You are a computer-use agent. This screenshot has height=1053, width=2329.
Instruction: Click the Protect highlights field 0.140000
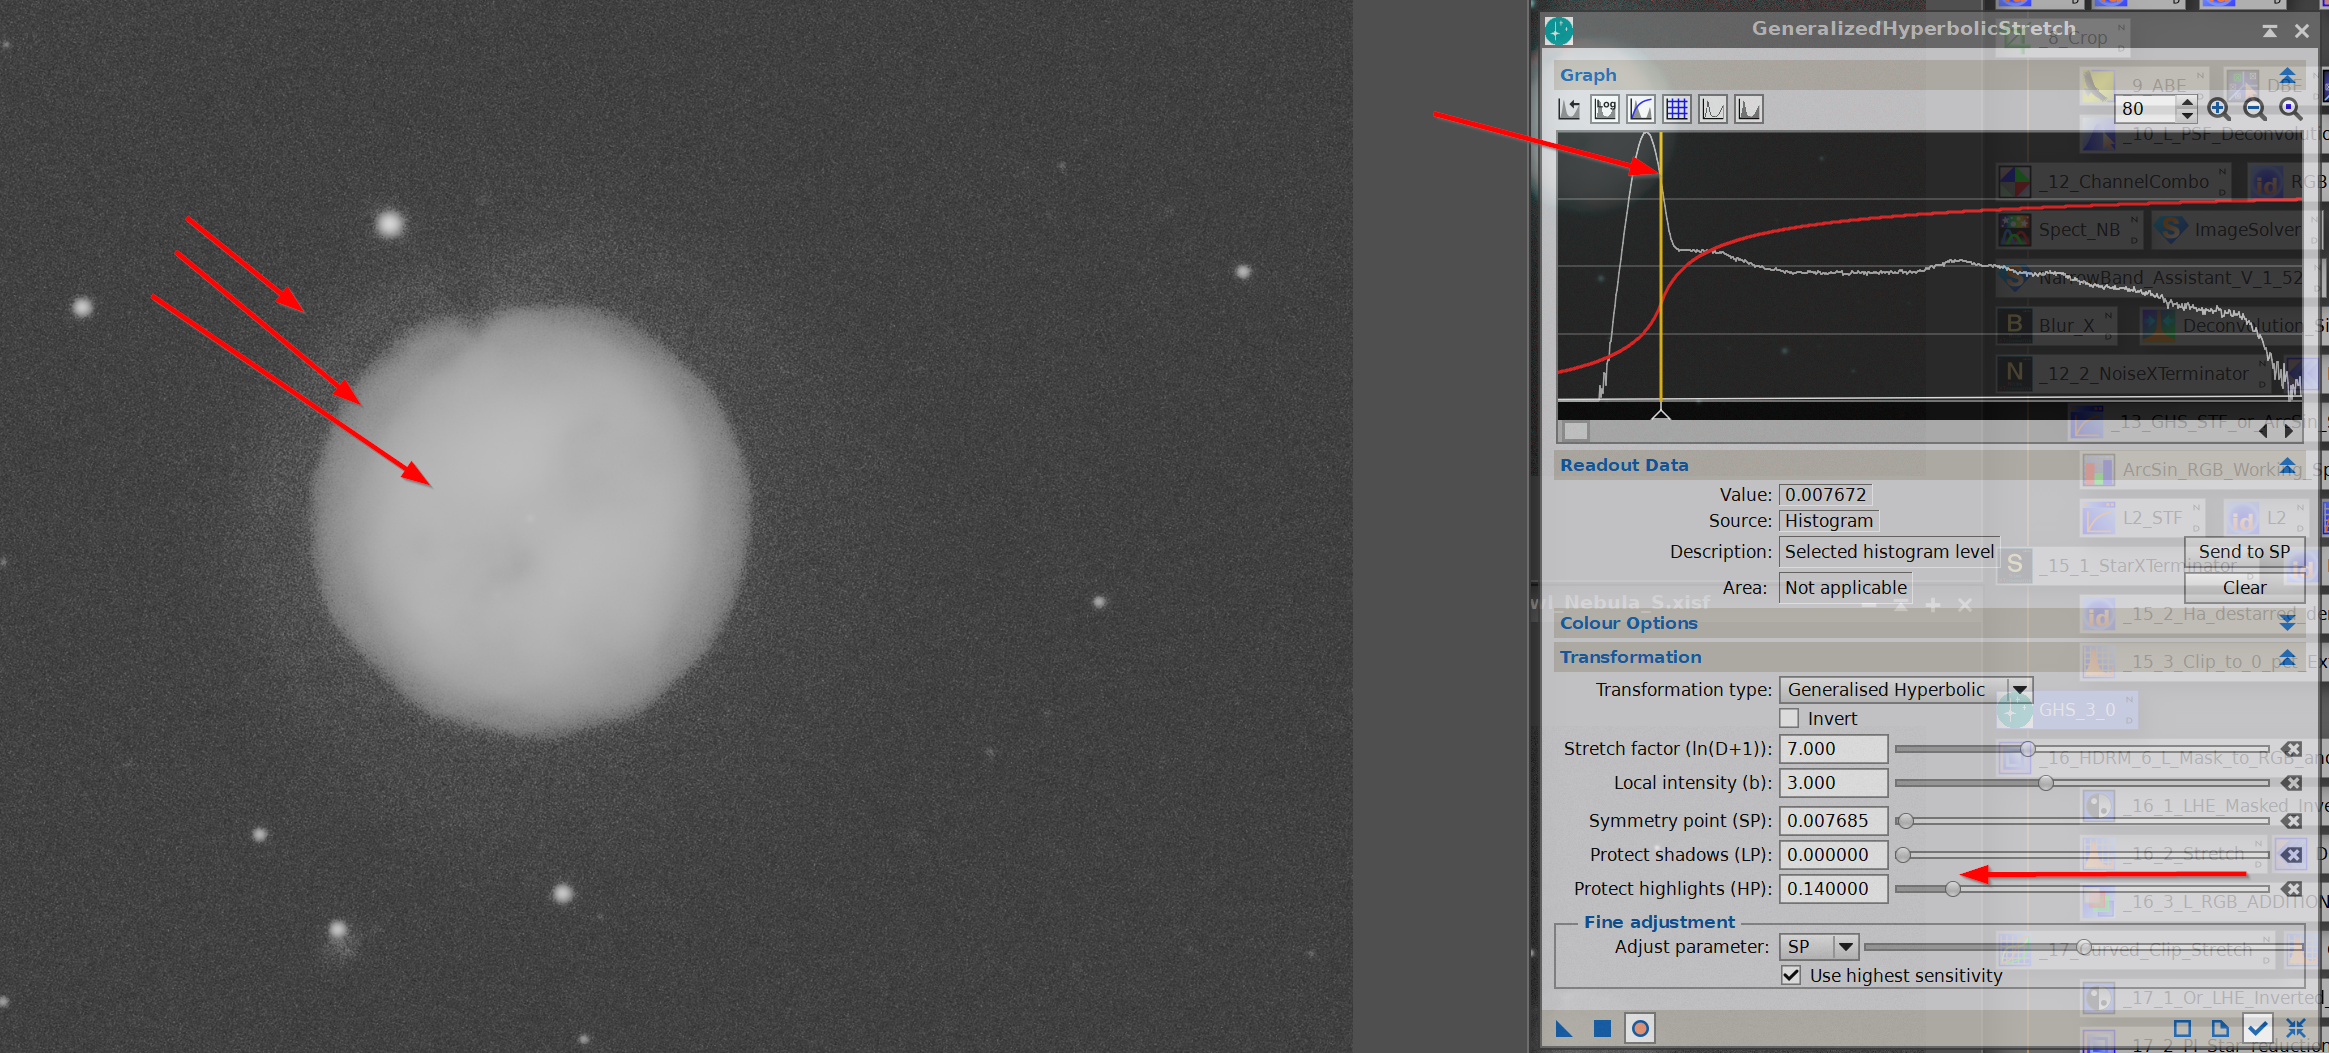[x=1833, y=889]
